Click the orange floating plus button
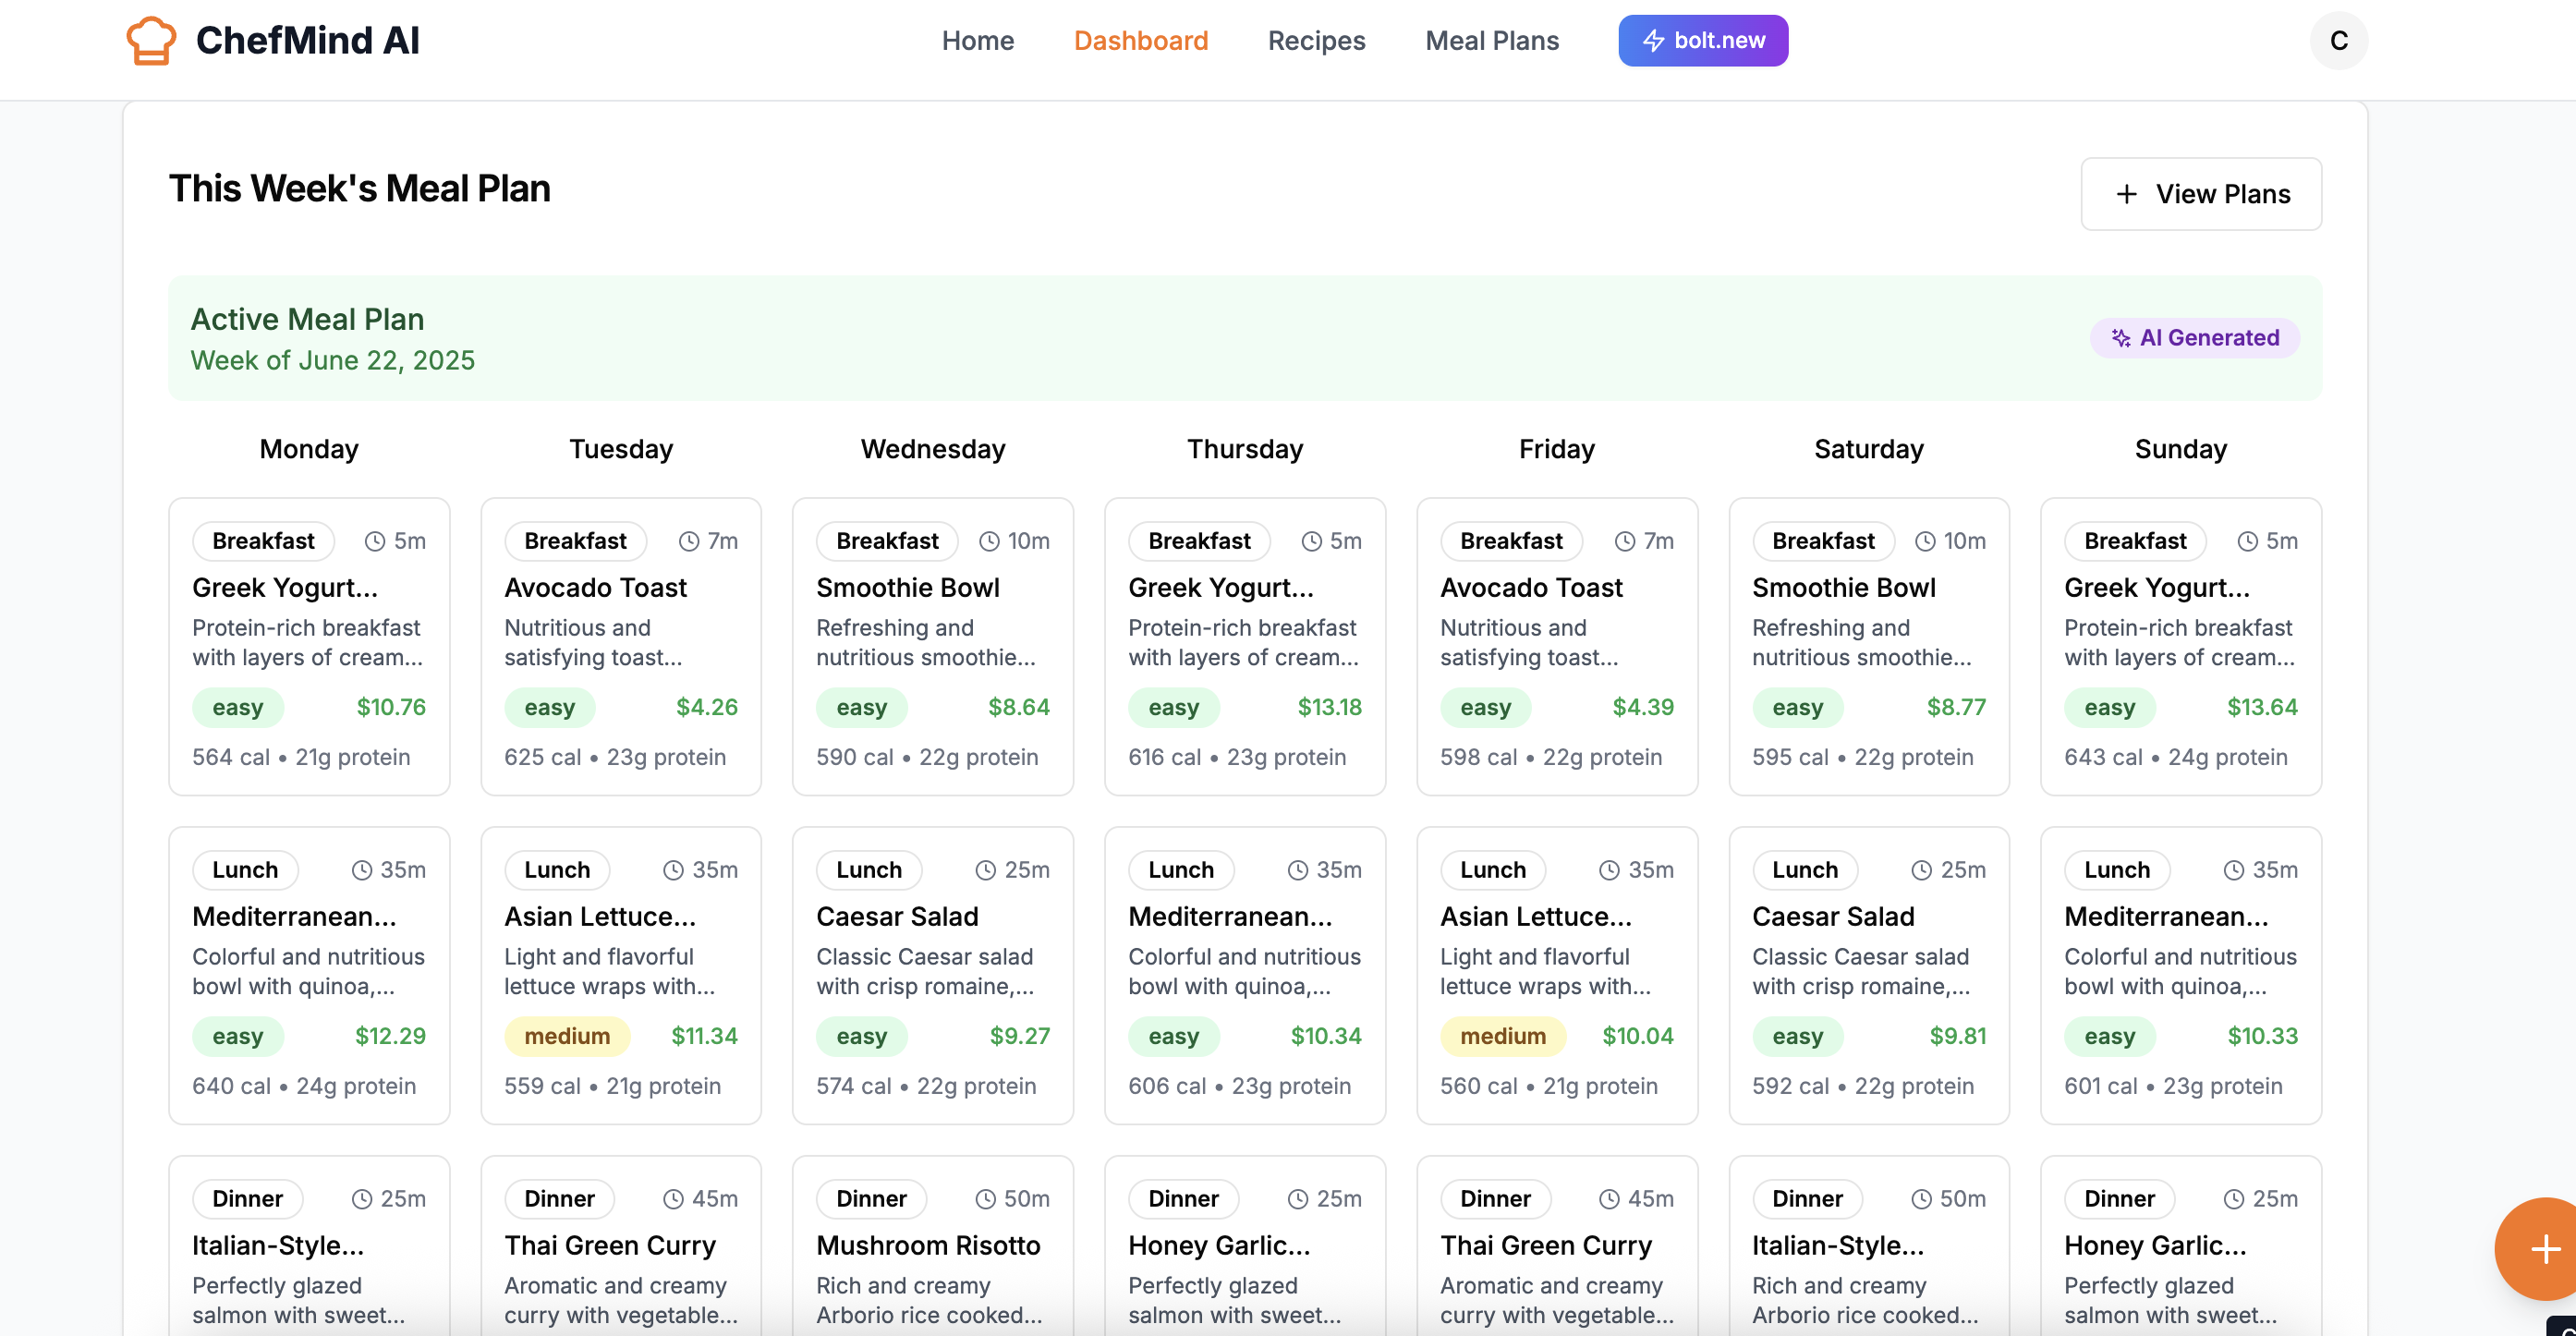2576x1336 pixels. click(x=2543, y=1248)
